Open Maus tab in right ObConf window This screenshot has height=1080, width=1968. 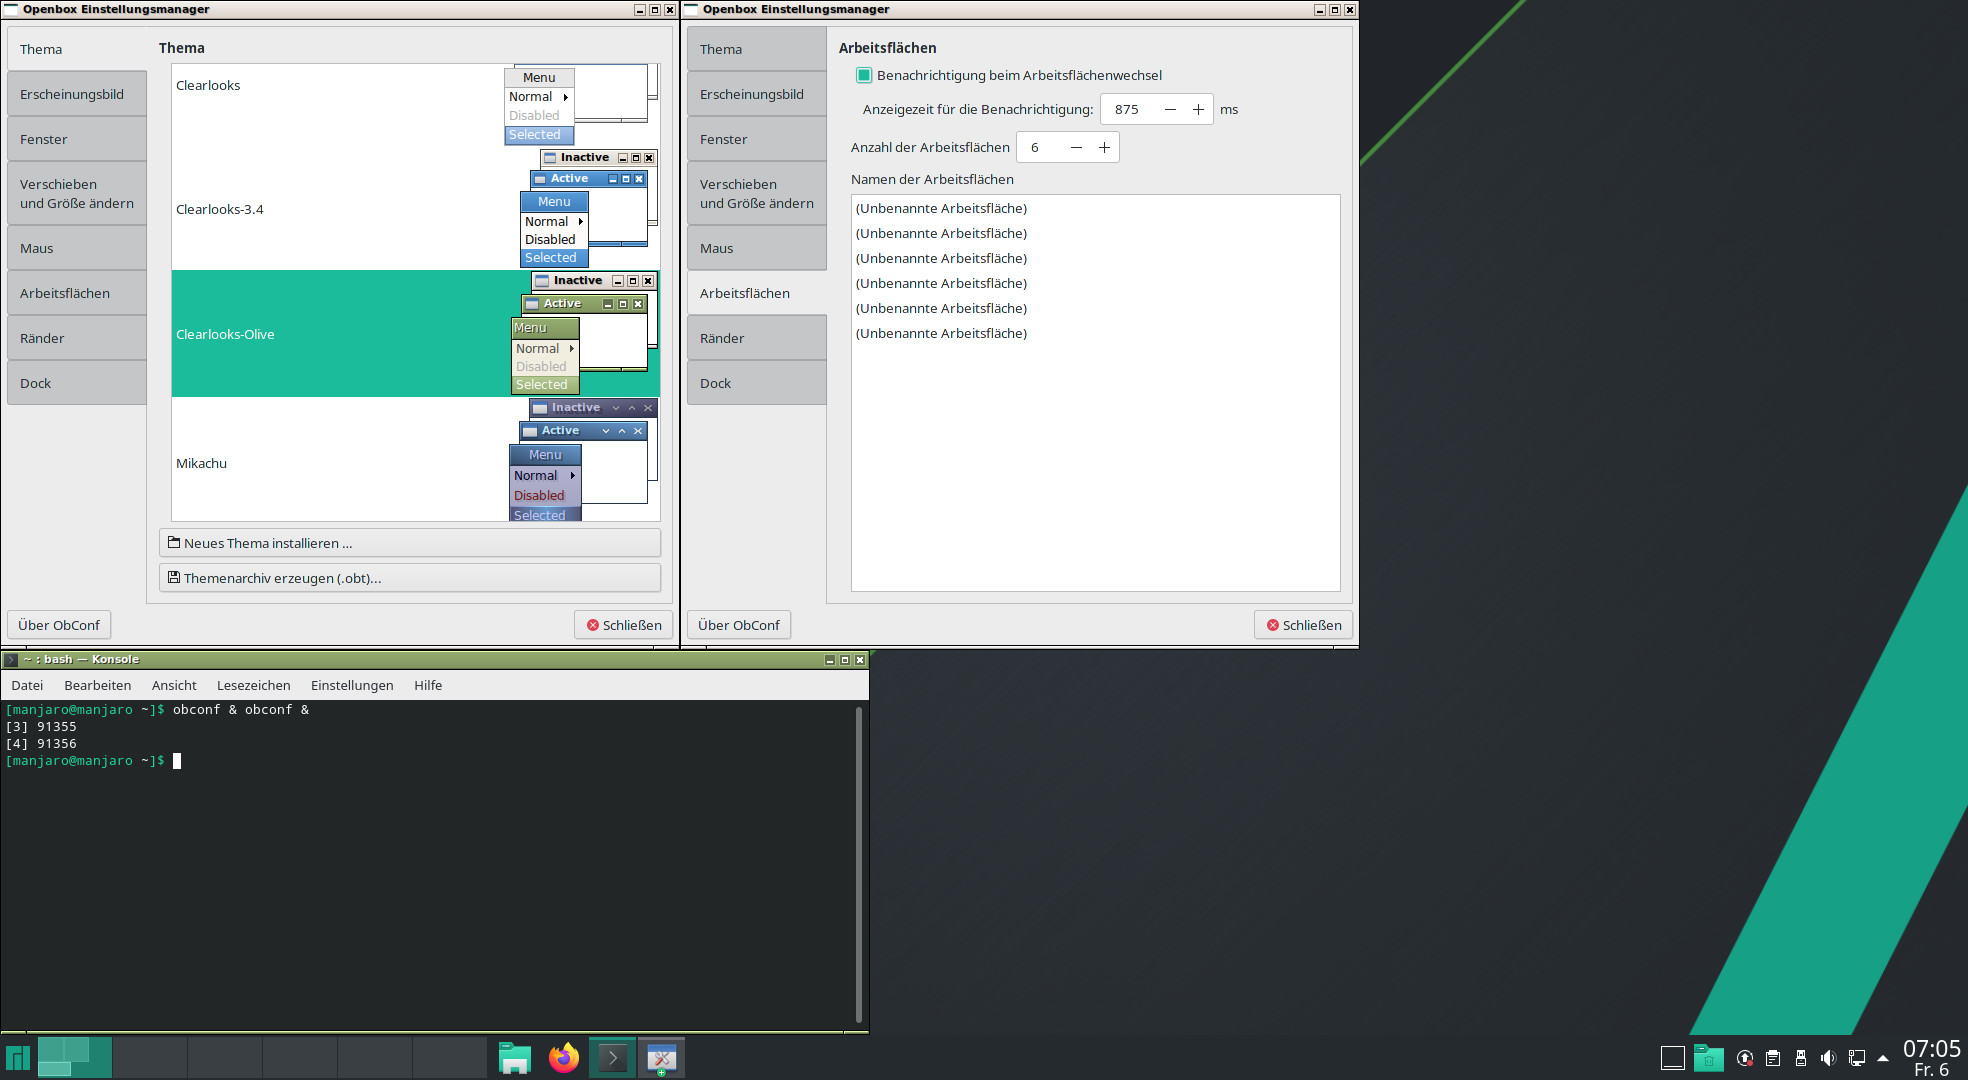point(757,248)
